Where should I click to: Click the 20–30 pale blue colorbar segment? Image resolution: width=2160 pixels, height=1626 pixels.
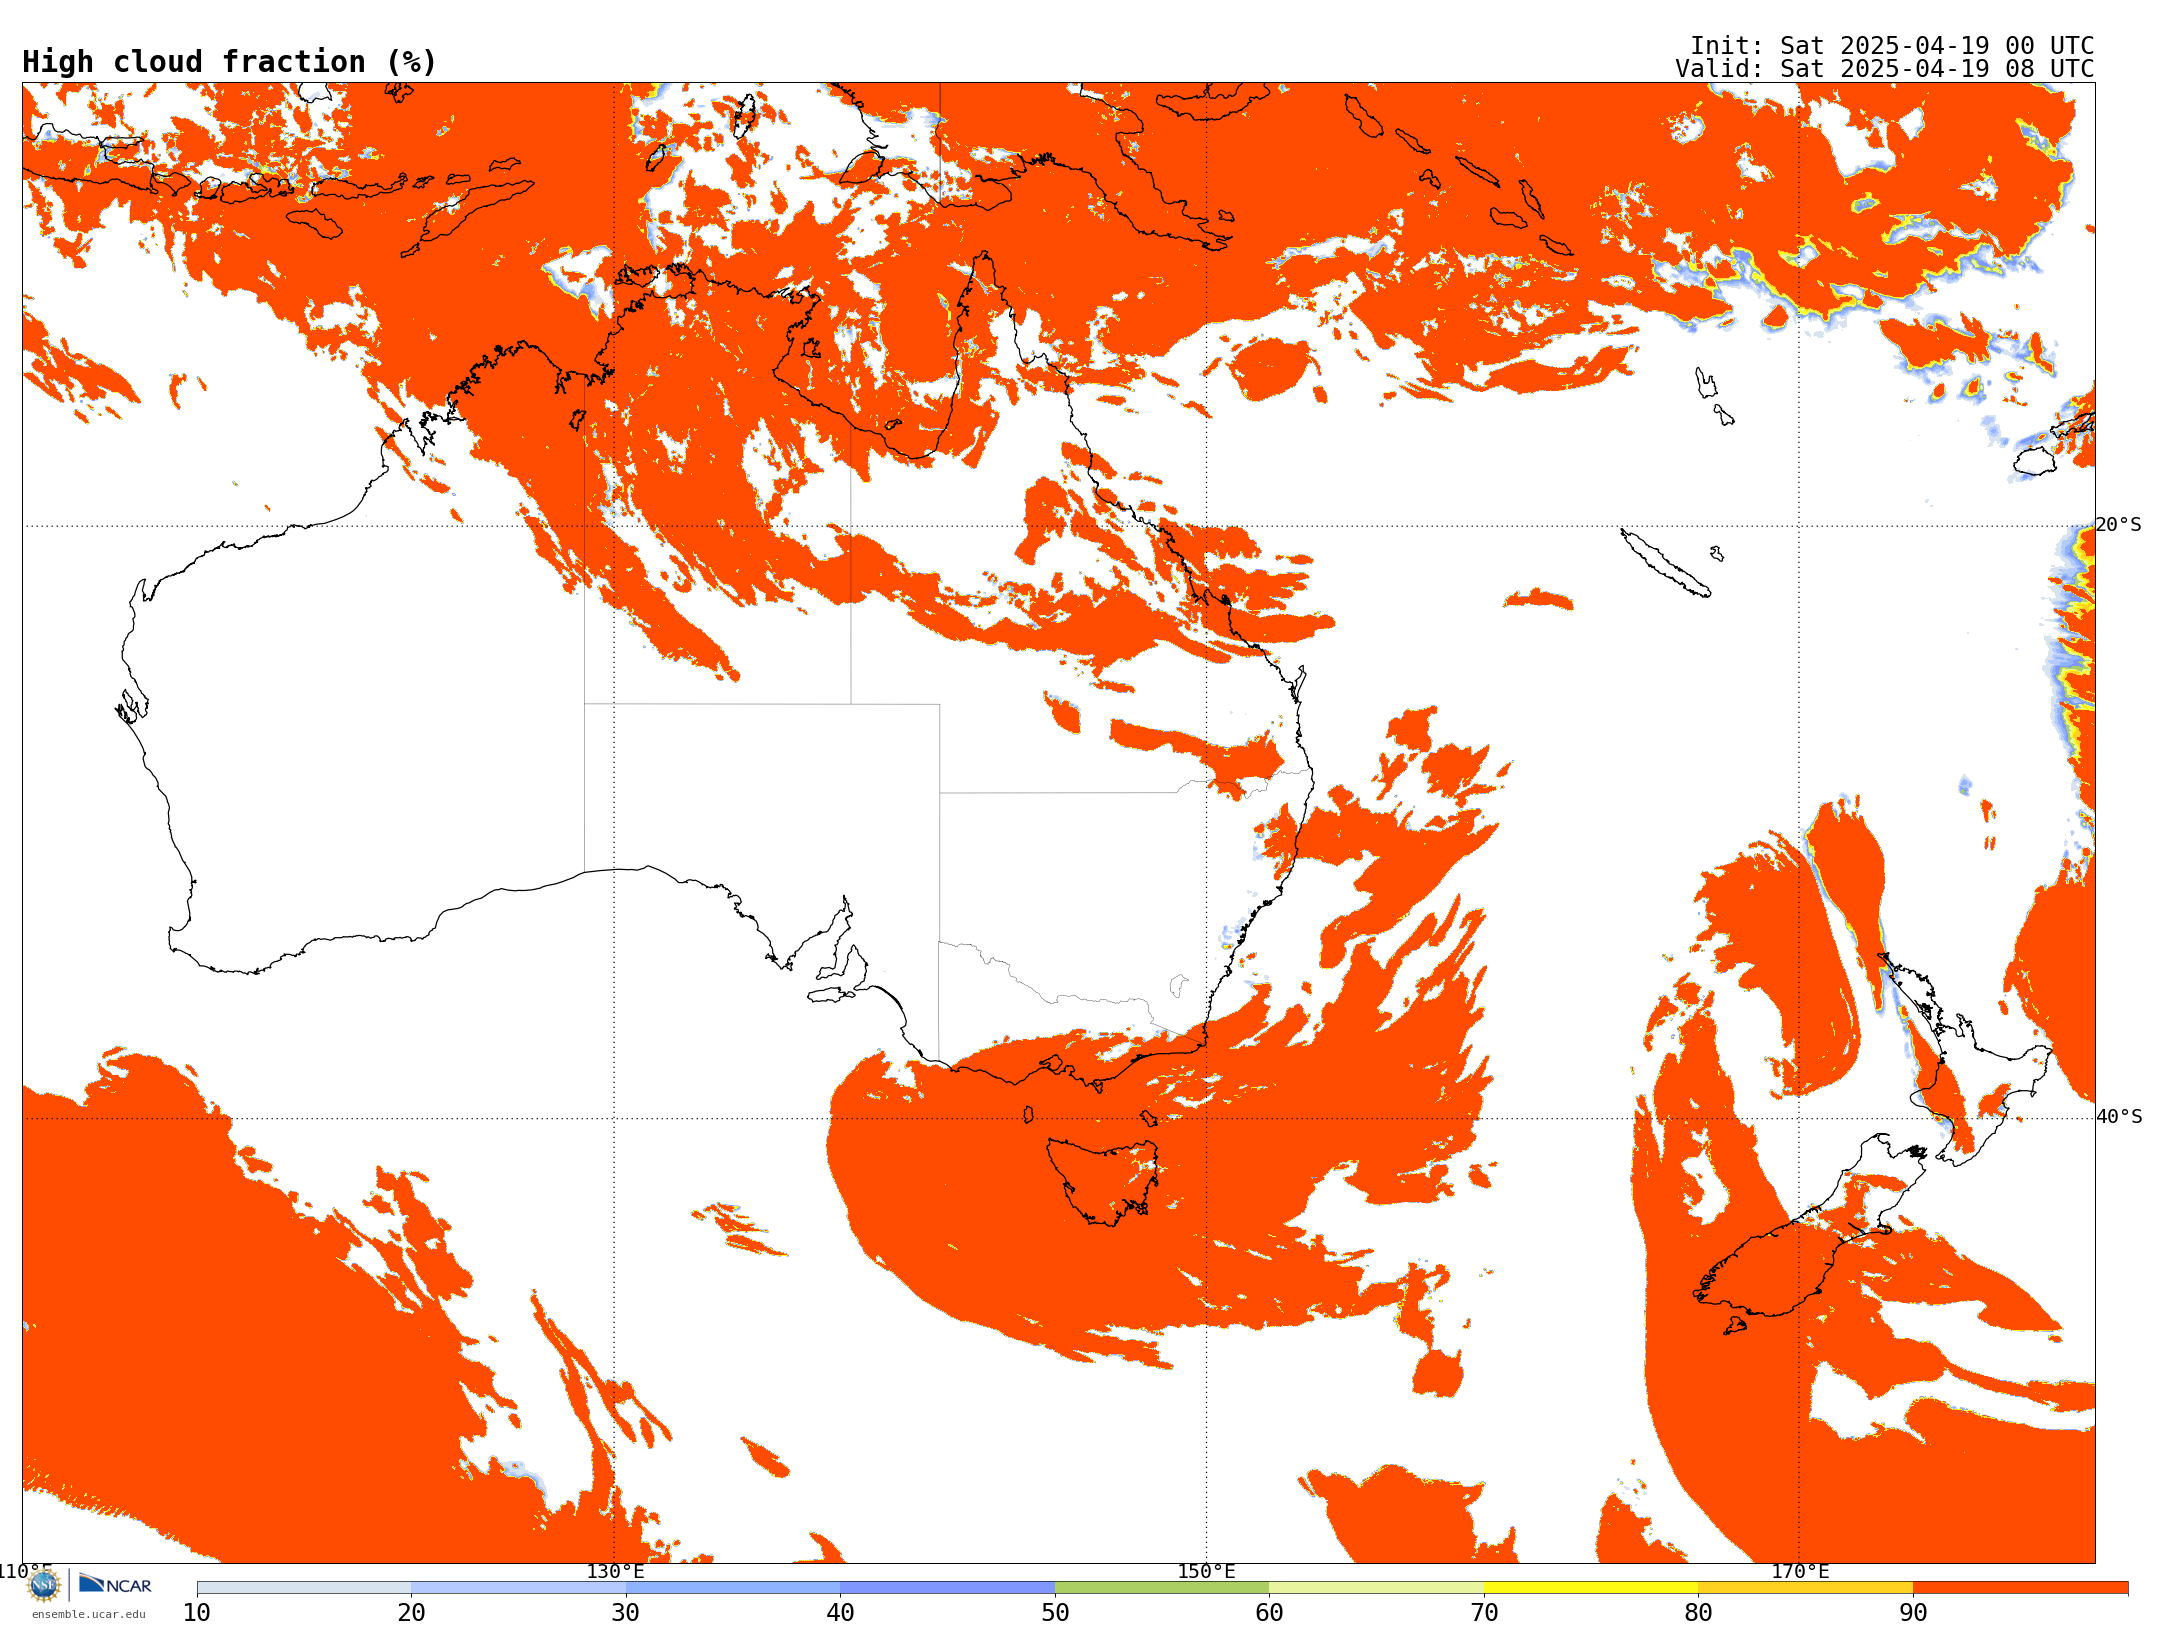click(518, 1588)
